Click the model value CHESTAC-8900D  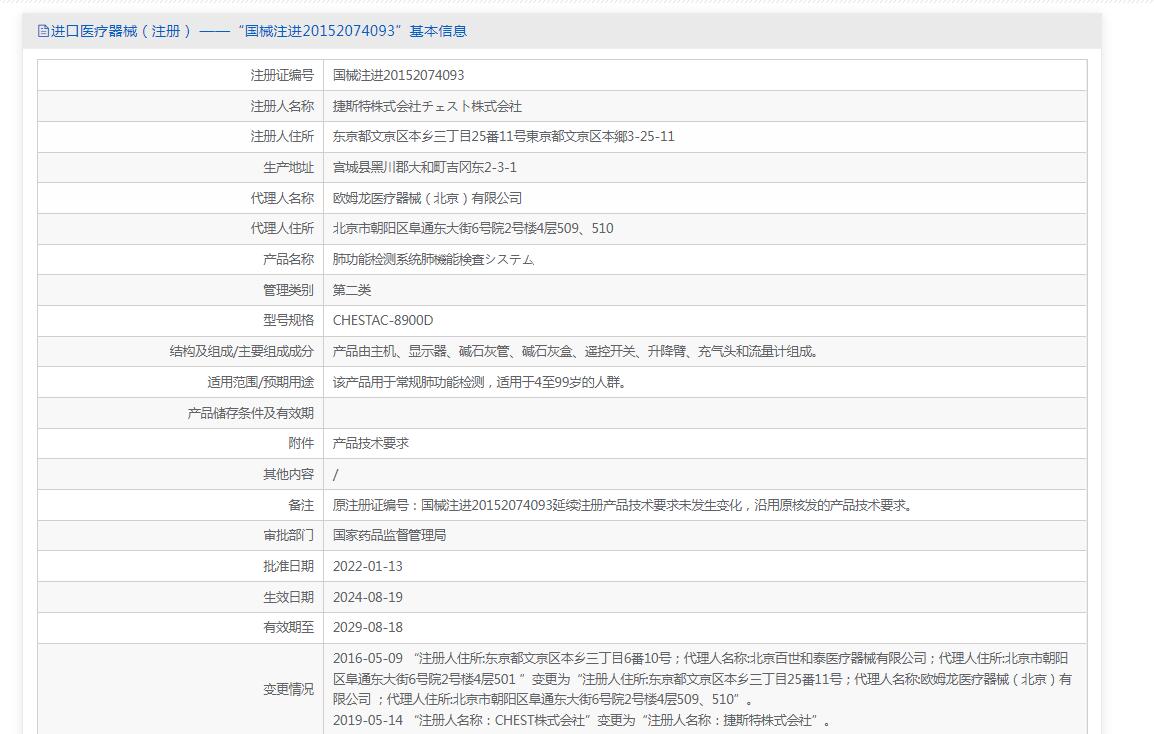(x=383, y=320)
